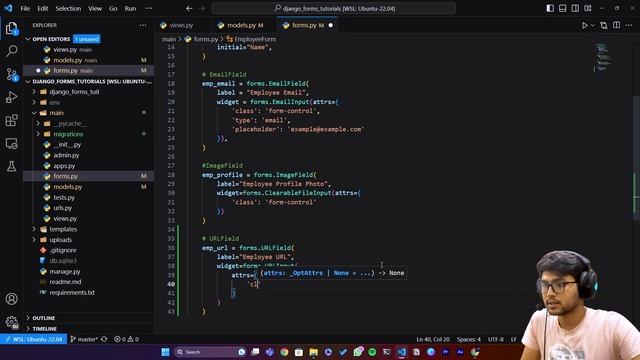The height and width of the screenshot is (360, 640).
Task: Go forward with the navigation arrow
Action: (202, 8)
